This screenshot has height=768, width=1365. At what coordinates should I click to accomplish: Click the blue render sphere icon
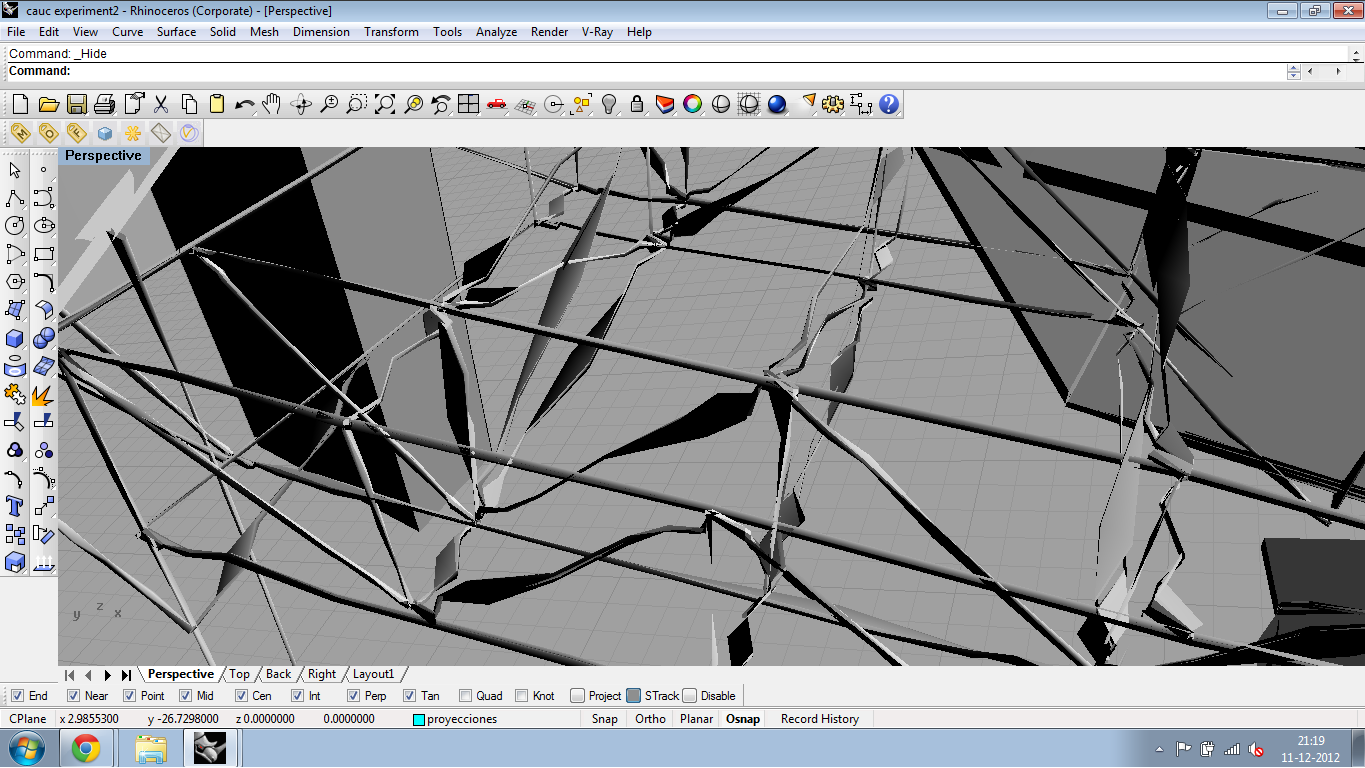coord(777,104)
